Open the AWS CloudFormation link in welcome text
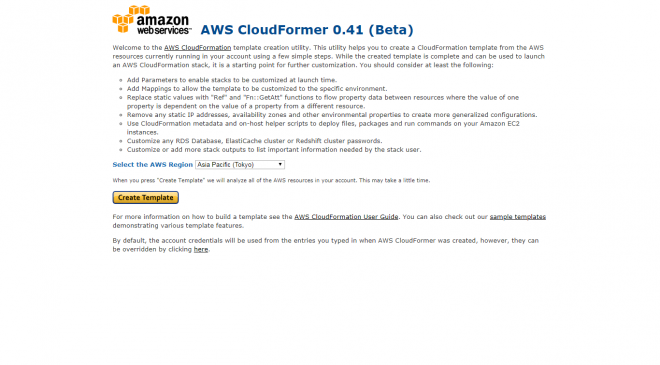This screenshot has width=660, height=365. [197, 48]
